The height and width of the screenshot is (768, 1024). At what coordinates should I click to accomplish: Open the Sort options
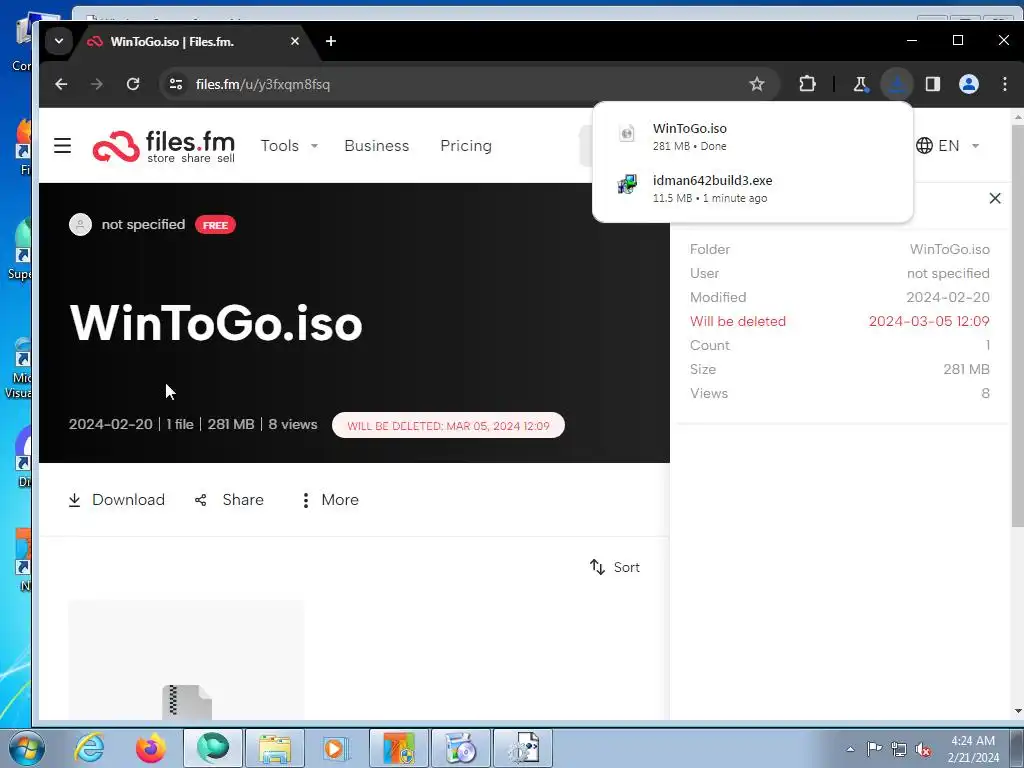point(615,568)
